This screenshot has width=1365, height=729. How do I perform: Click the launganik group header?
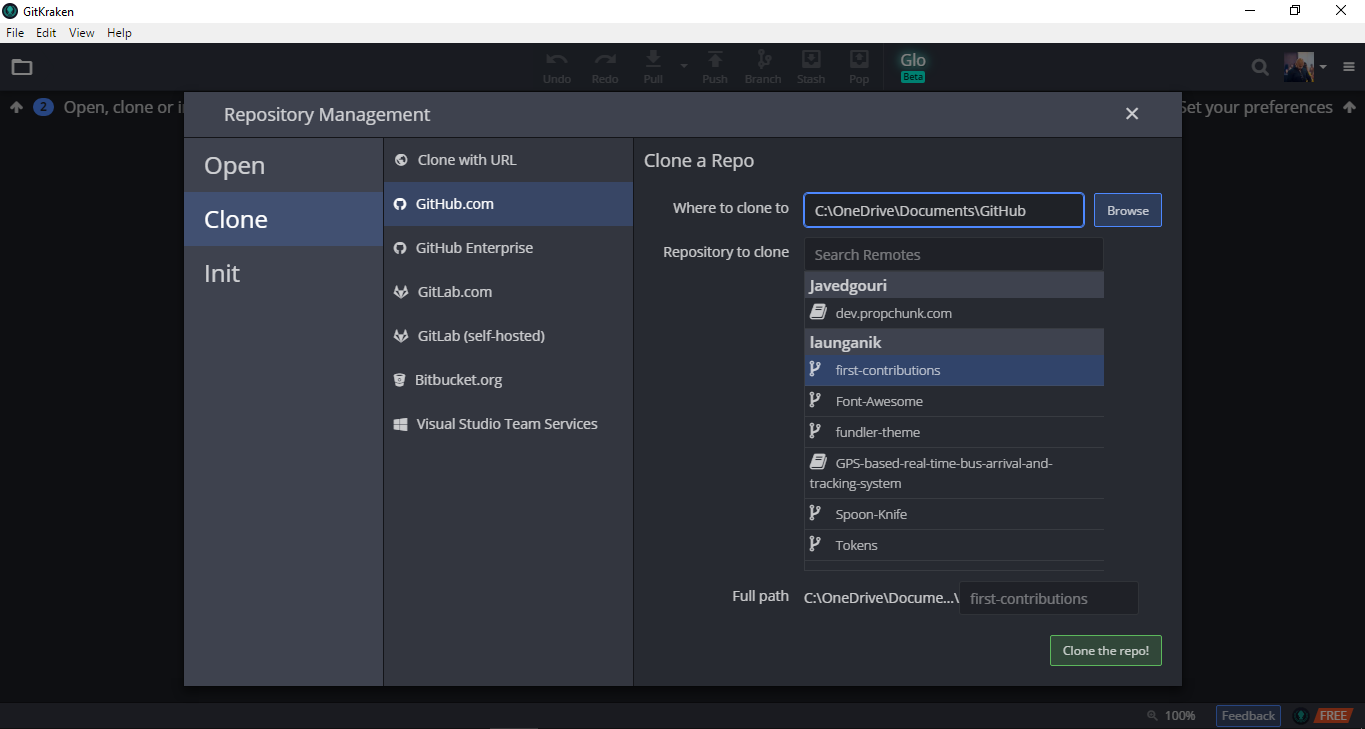tap(954, 342)
